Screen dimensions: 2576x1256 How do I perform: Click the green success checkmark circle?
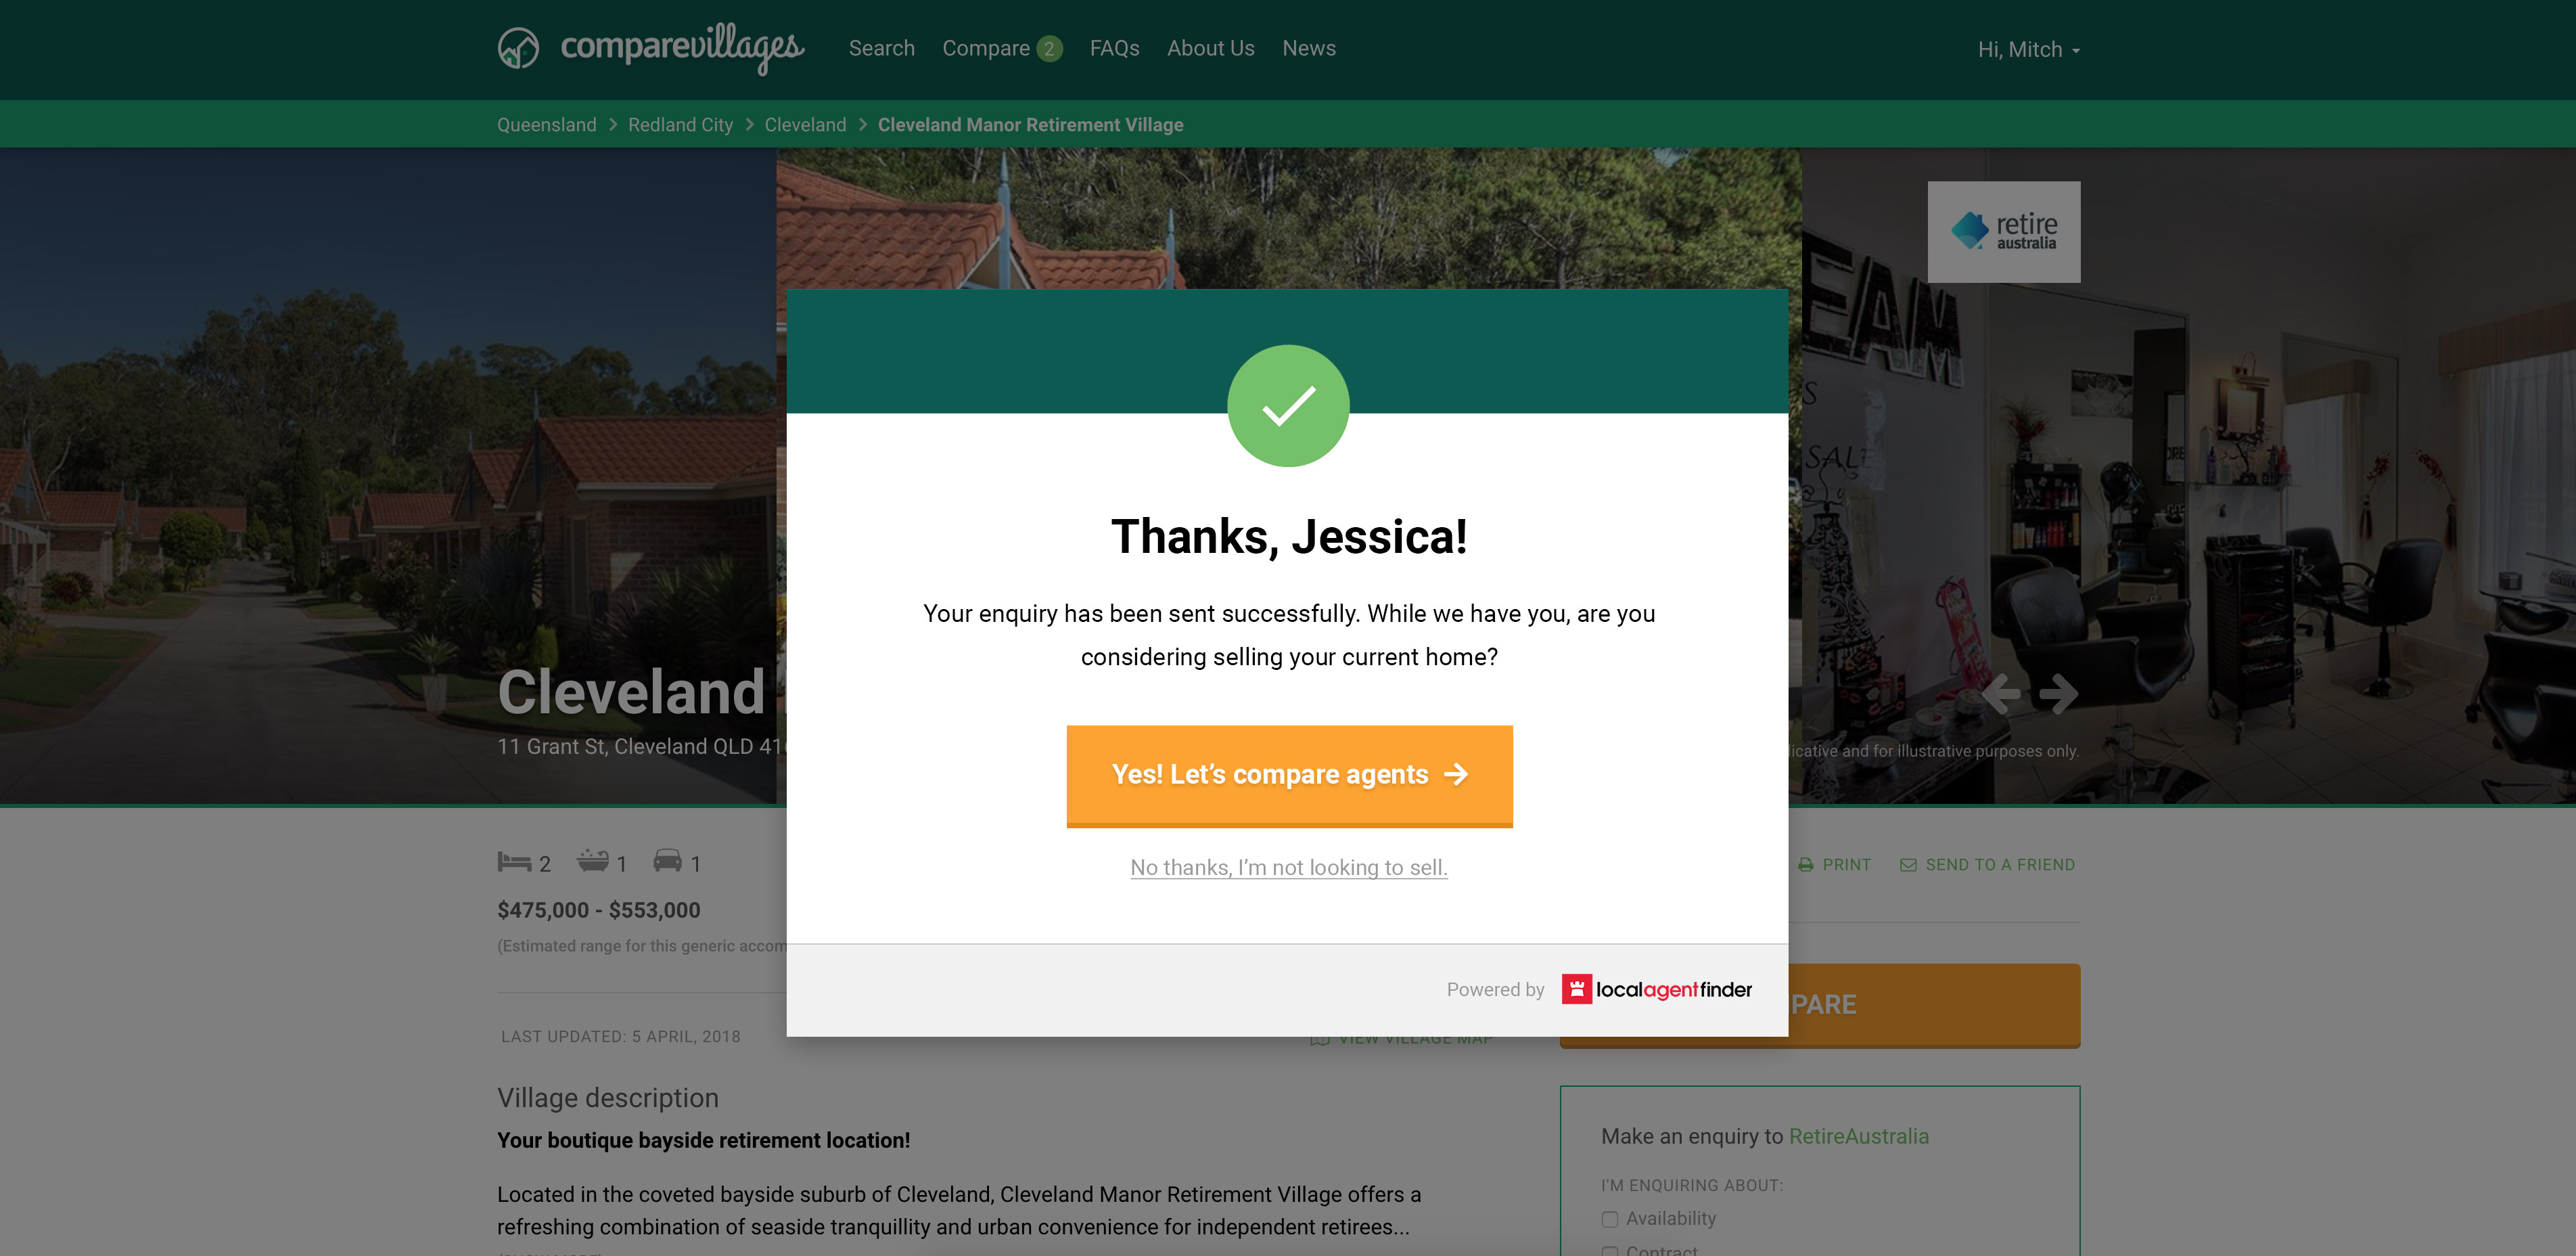point(1288,406)
